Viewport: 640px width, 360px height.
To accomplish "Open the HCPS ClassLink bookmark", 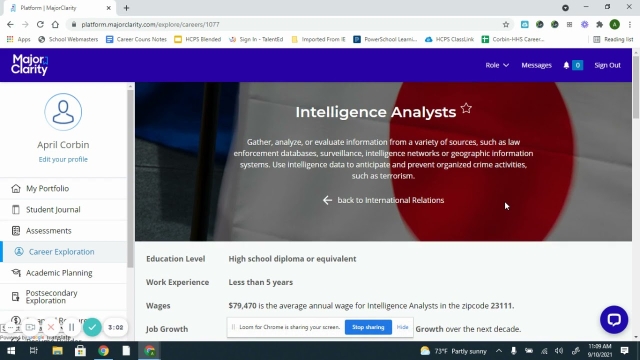I will (x=449, y=40).
